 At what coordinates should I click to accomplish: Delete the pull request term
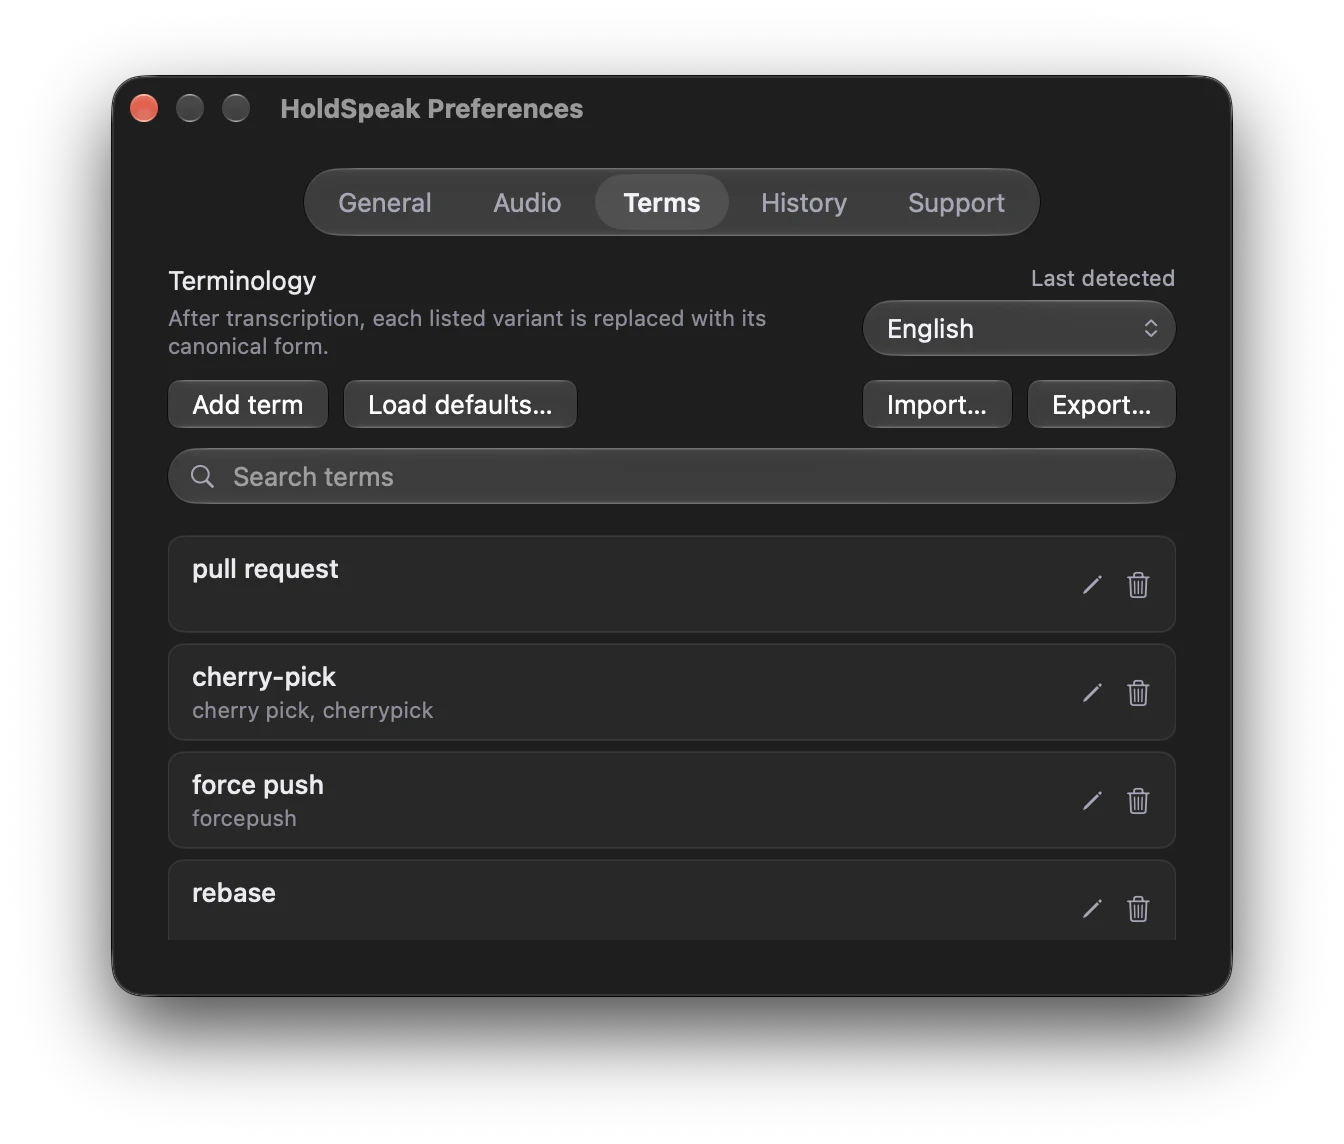(1138, 585)
